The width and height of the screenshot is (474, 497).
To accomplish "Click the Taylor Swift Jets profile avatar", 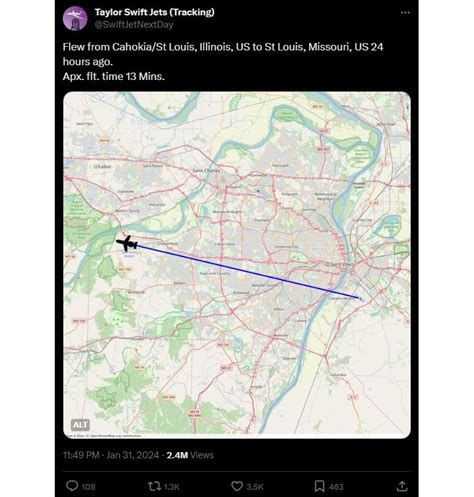I will pos(75,19).
